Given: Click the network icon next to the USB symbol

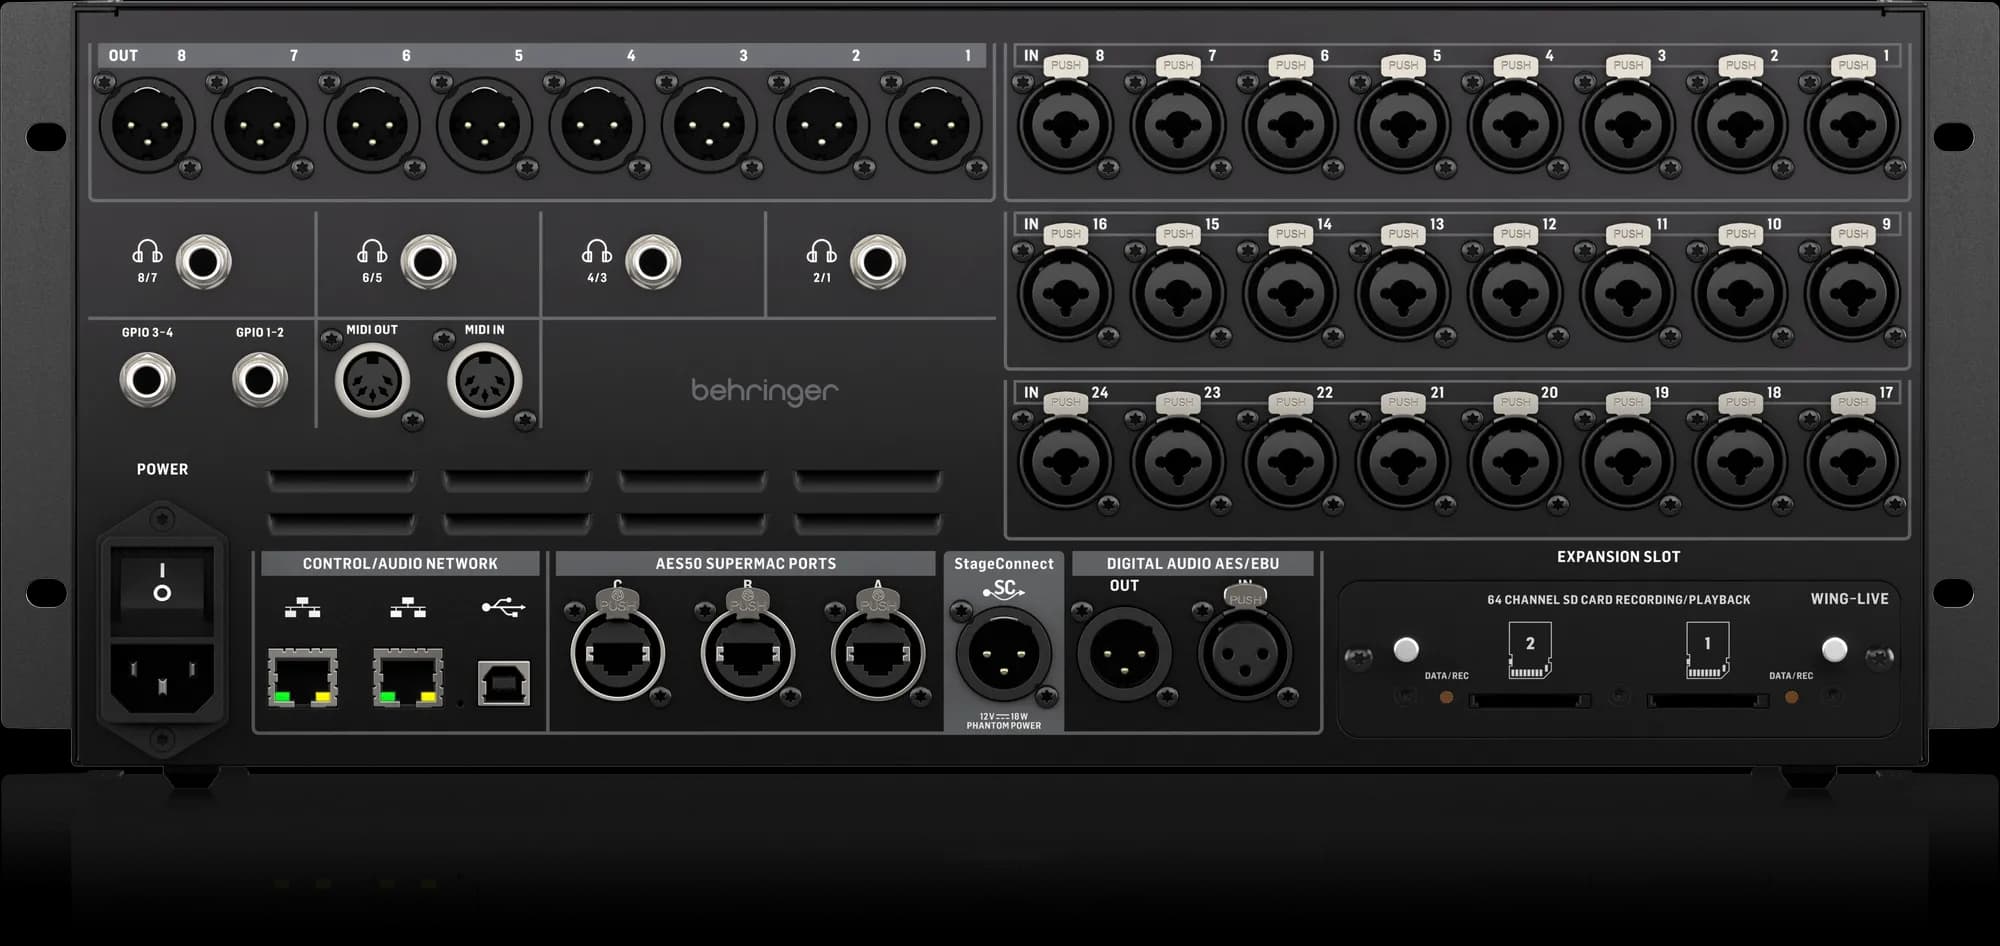Looking at the screenshot, I should 408,607.
